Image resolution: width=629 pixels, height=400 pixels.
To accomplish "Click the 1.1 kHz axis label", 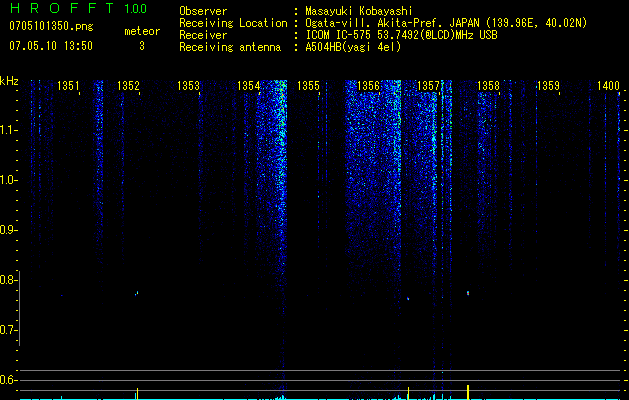I will 7,130.
